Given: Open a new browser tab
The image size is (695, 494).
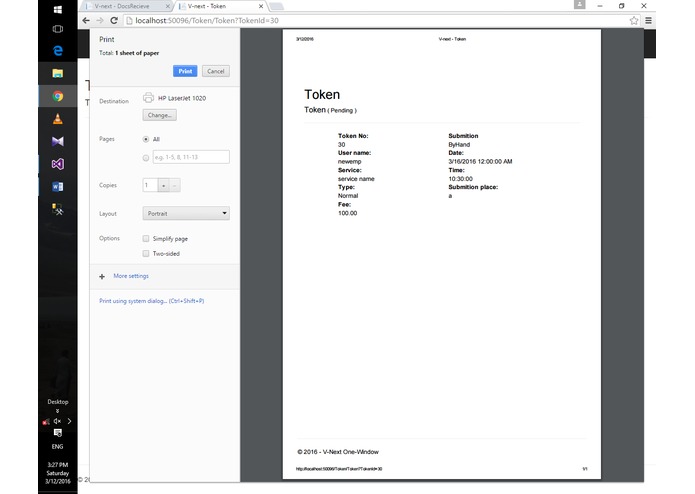Looking at the screenshot, I should tap(276, 6).
